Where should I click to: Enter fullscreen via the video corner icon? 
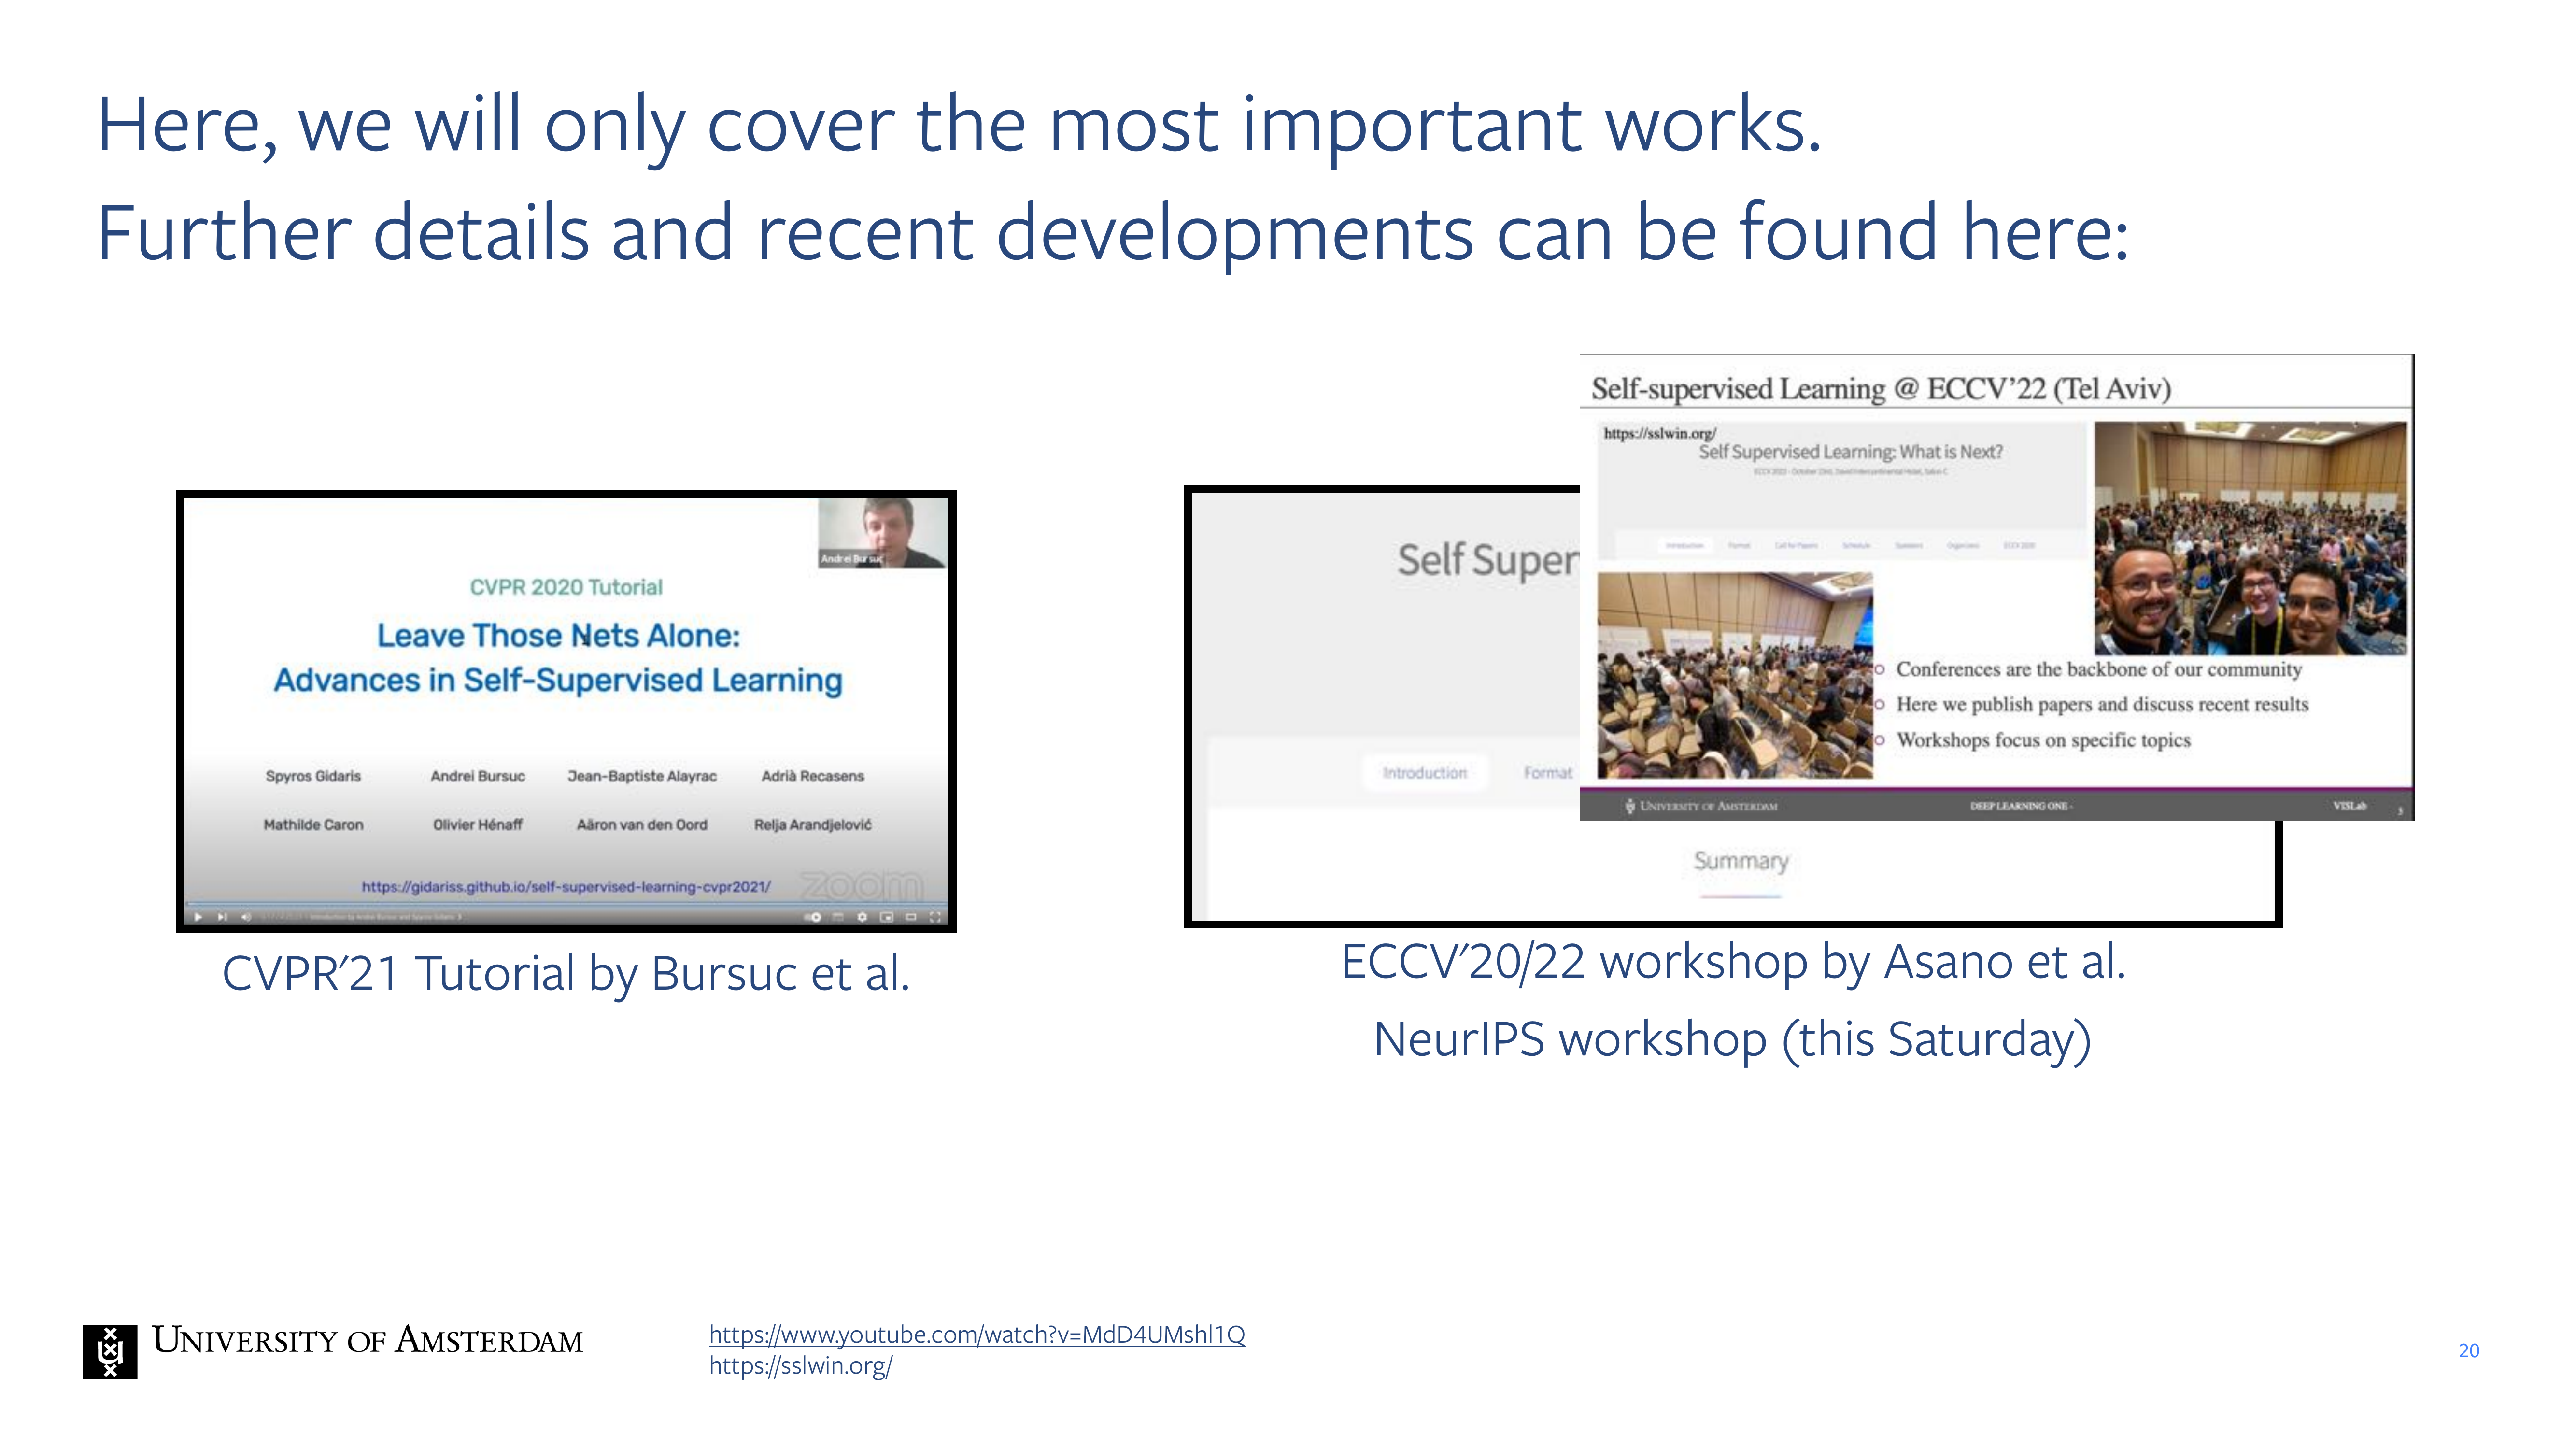935,917
